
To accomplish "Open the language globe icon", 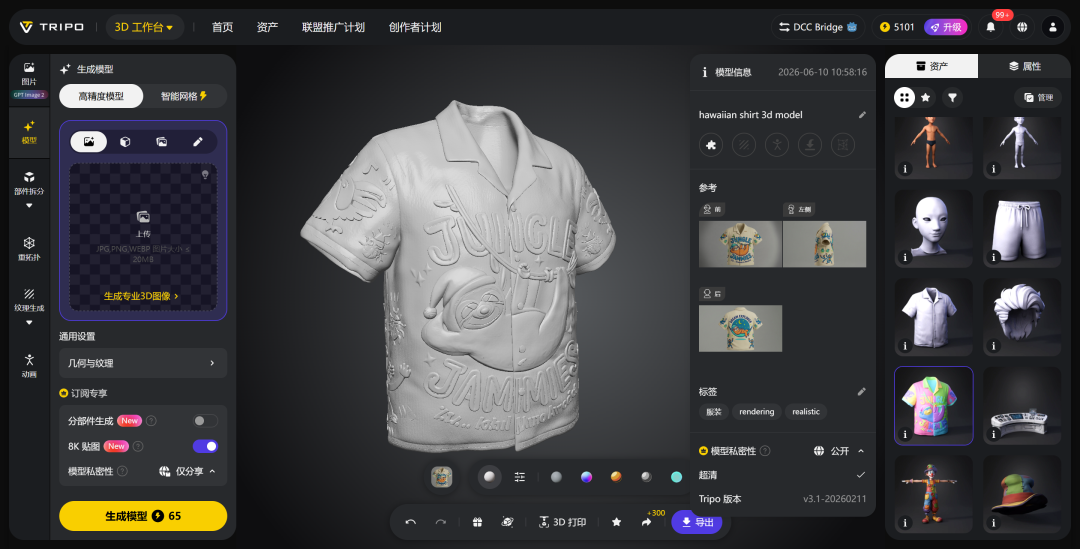I will tap(1022, 27).
